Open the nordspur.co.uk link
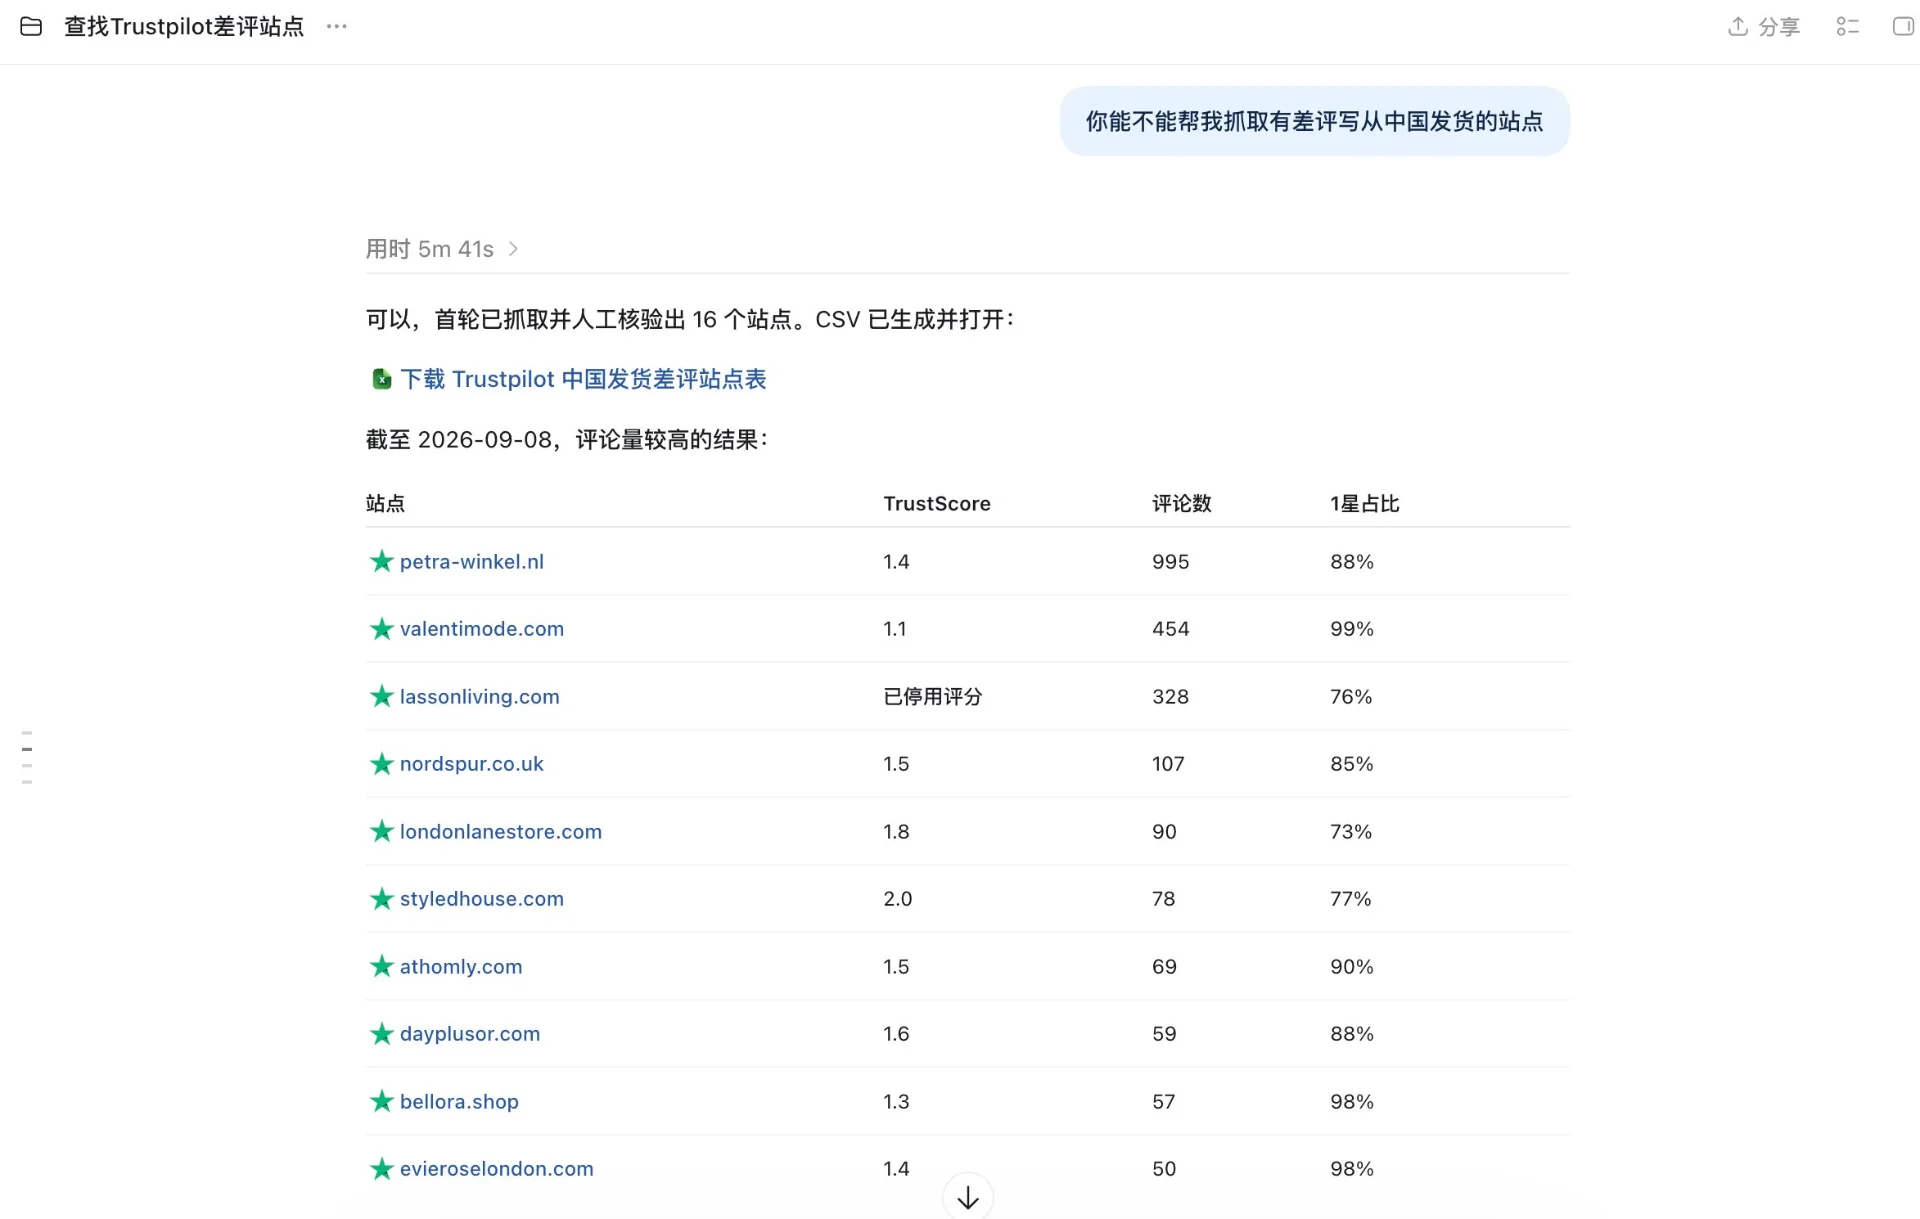The height and width of the screenshot is (1219, 1920). pos(472,764)
